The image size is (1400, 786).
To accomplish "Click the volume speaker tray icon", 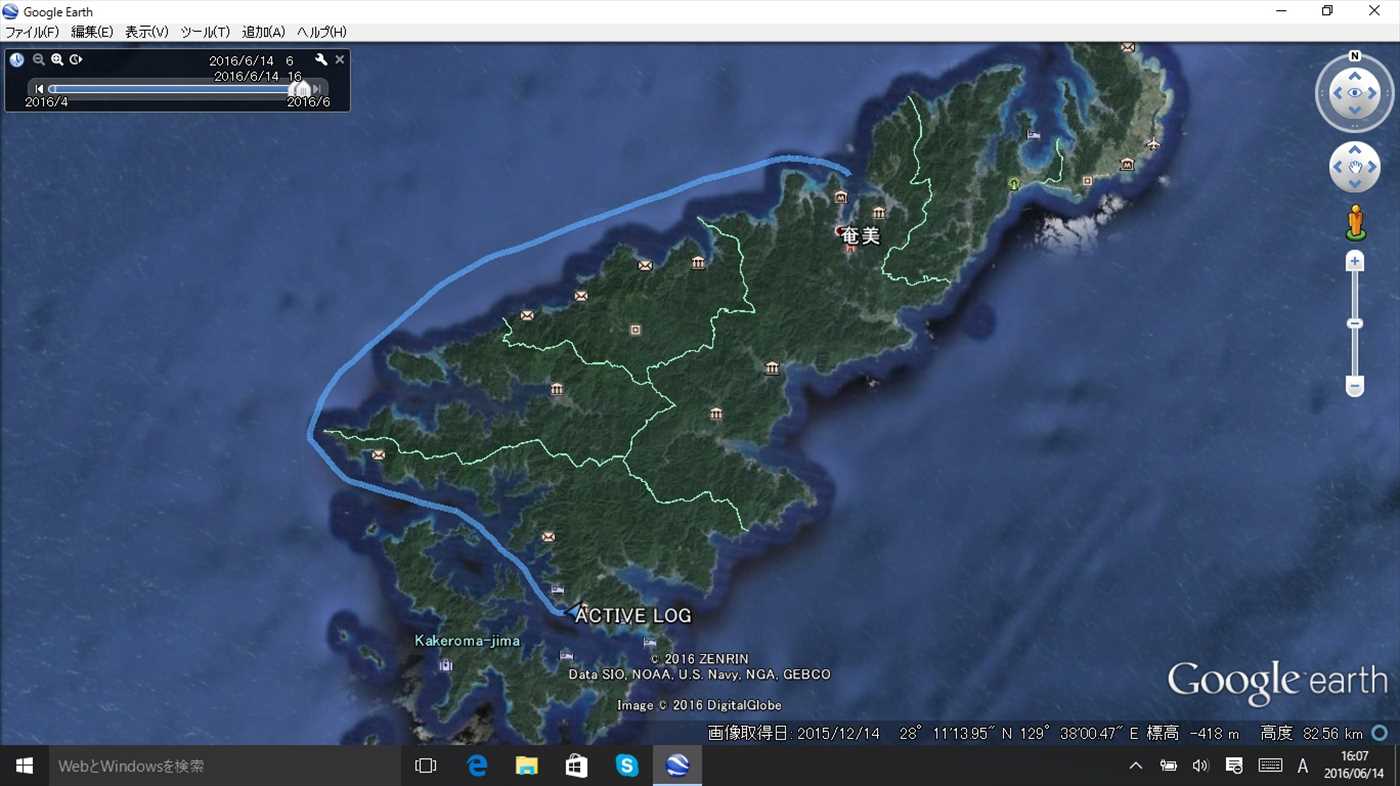I will [x=1201, y=766].
